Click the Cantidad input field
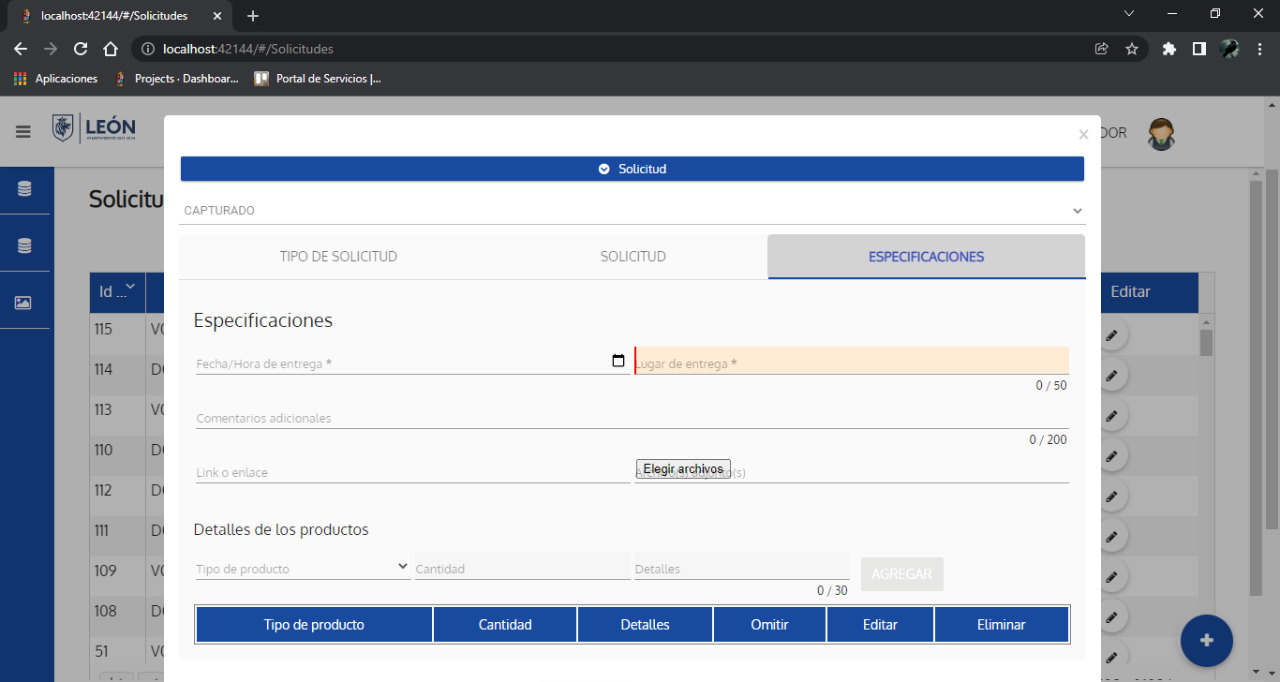Image resolution: width=1280 pixels, height=682 pixels. (x=522, y=568)
